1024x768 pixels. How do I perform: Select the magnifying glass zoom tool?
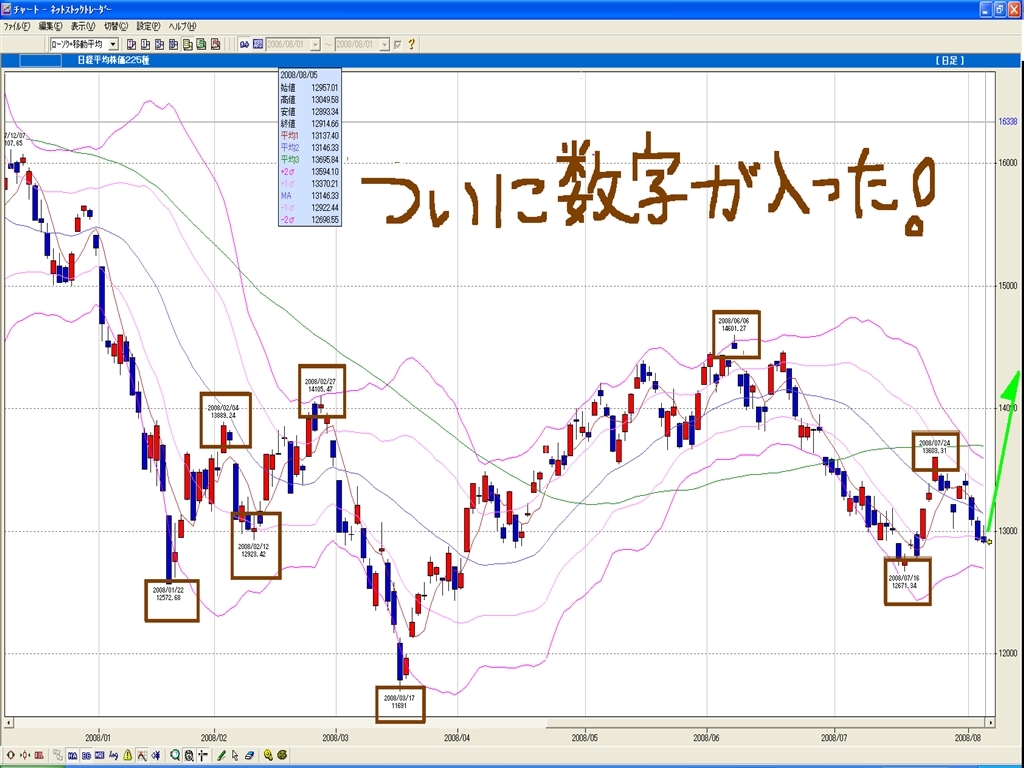(x=175, y=756)
